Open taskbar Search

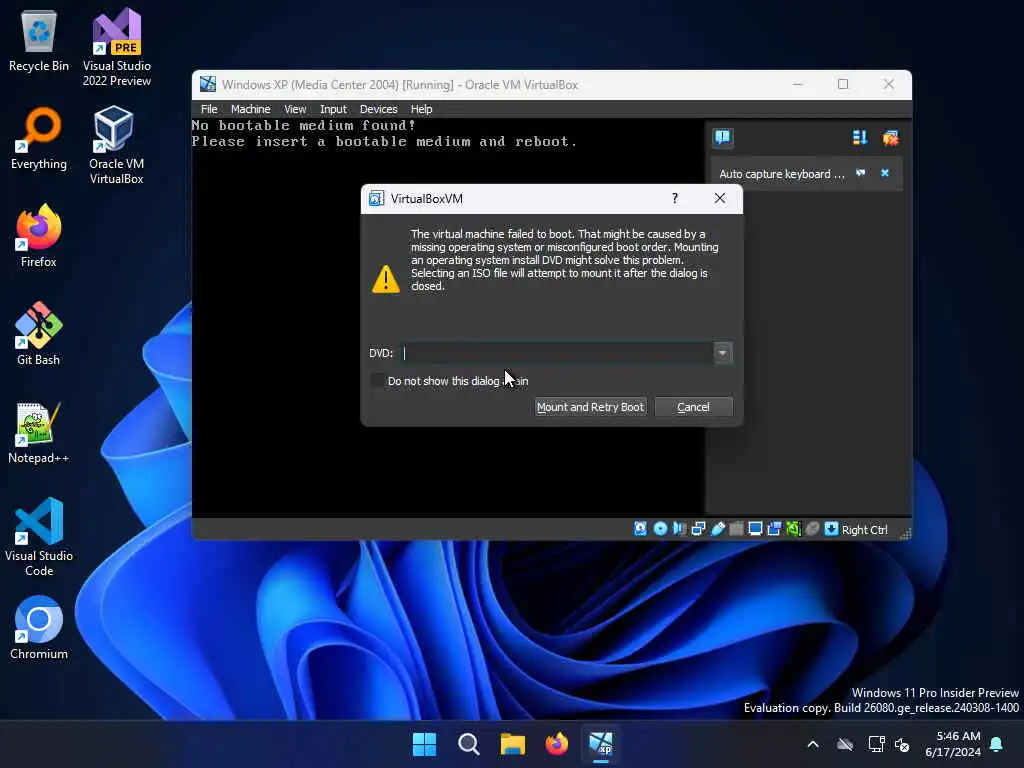[468, 744]
